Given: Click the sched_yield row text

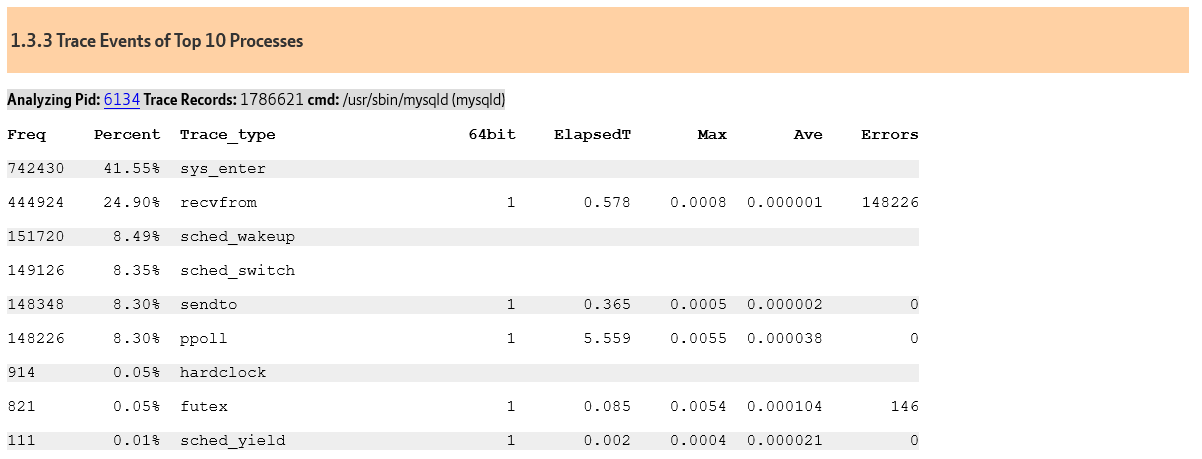Looking at the screenshot, I should coord(233,441).
